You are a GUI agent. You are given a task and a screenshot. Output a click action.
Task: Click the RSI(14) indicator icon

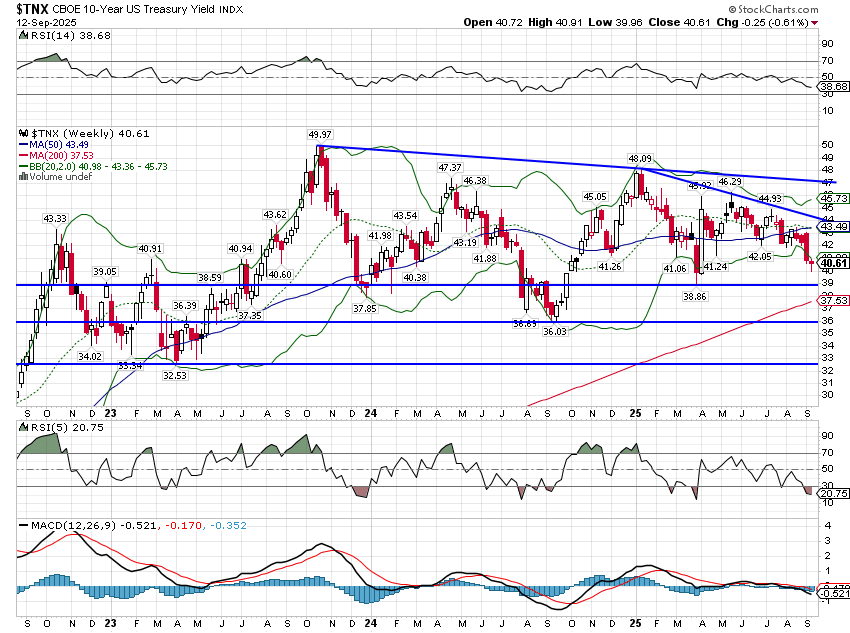23,35
